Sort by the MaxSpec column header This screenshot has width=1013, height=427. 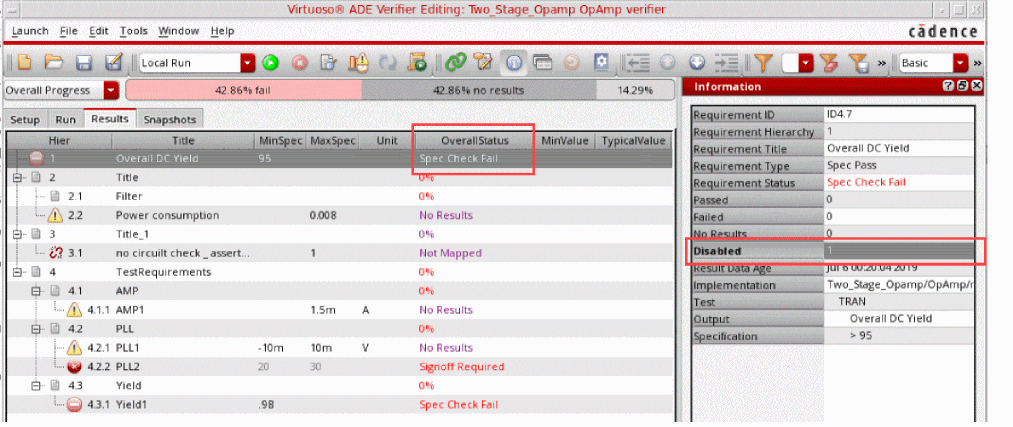332,140
